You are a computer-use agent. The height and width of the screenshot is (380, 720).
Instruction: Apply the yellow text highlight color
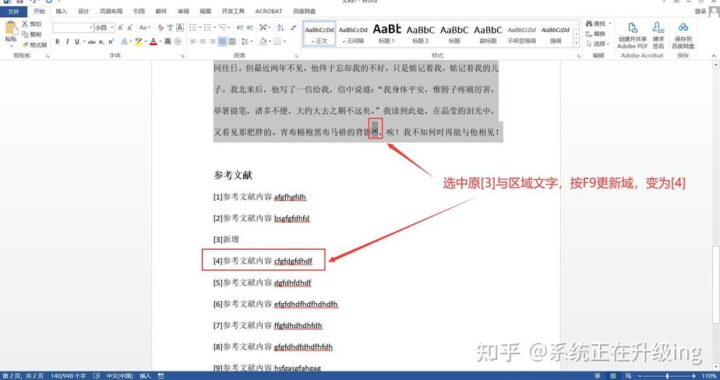[138, 42]
